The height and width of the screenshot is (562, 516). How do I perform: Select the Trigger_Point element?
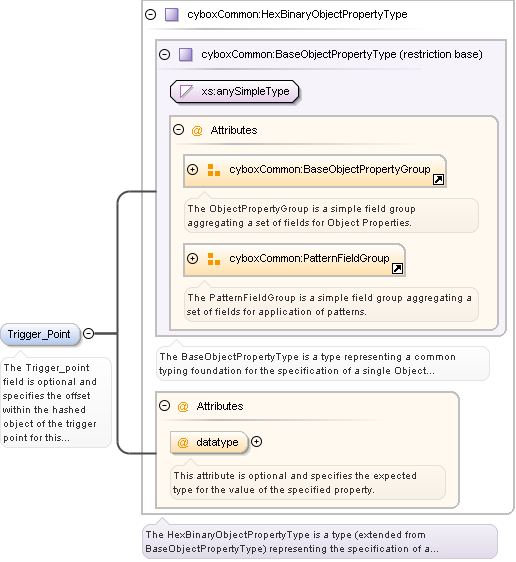point(40,334)
